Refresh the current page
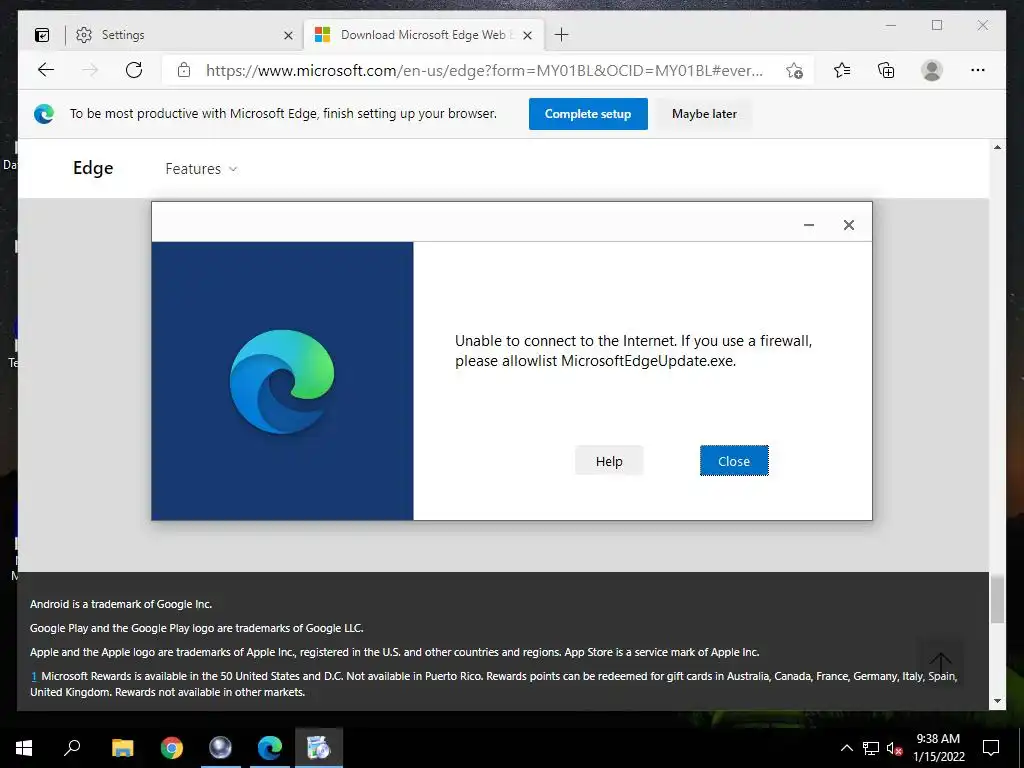 (134, 70)
